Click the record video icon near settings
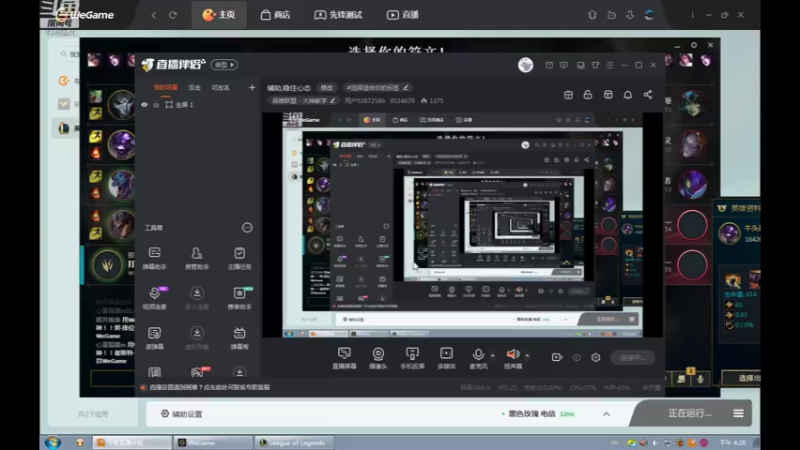Screen dimensions: 800x450 [x=557, y=358]
